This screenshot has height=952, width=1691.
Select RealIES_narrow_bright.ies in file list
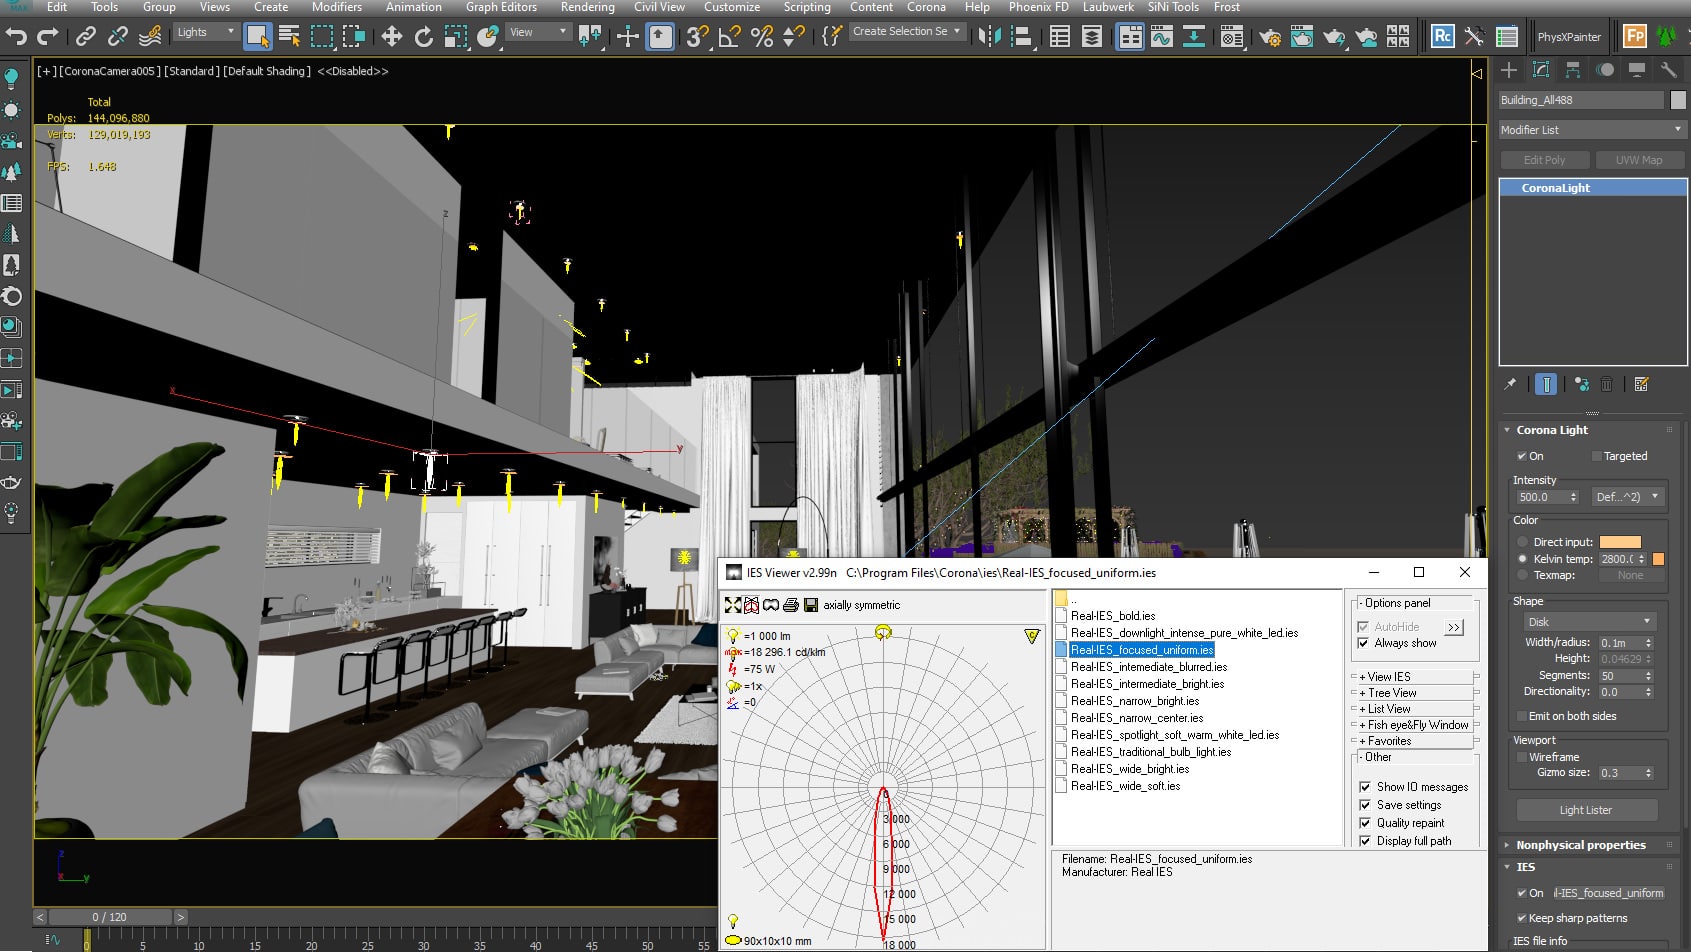coord(1134,701)
